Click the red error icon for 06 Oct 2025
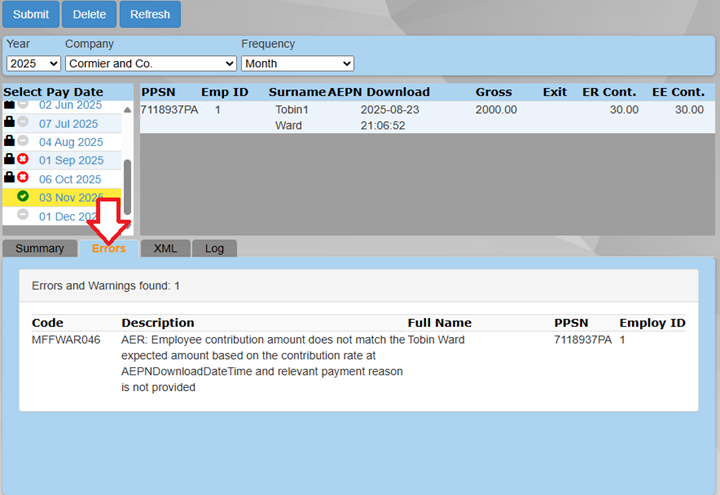This screenshot has width=720, height=495. [x=23, y=178]
